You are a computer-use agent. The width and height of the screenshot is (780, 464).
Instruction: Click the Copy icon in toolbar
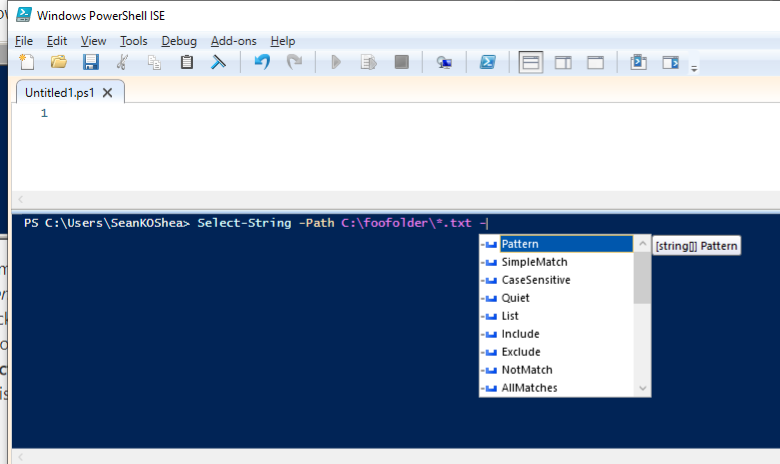[x=154, y=62]
